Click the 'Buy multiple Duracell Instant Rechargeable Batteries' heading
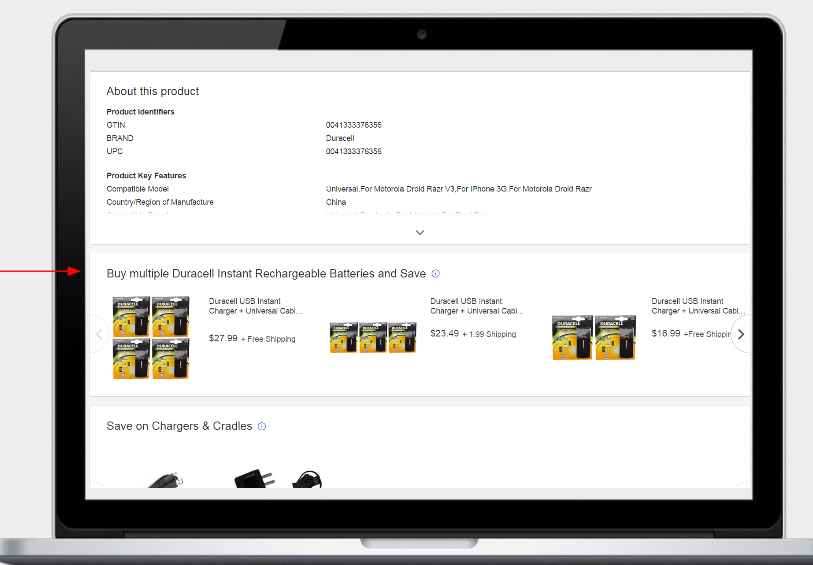The height and width of the screenshot is (565, 813). coord(266,274)
